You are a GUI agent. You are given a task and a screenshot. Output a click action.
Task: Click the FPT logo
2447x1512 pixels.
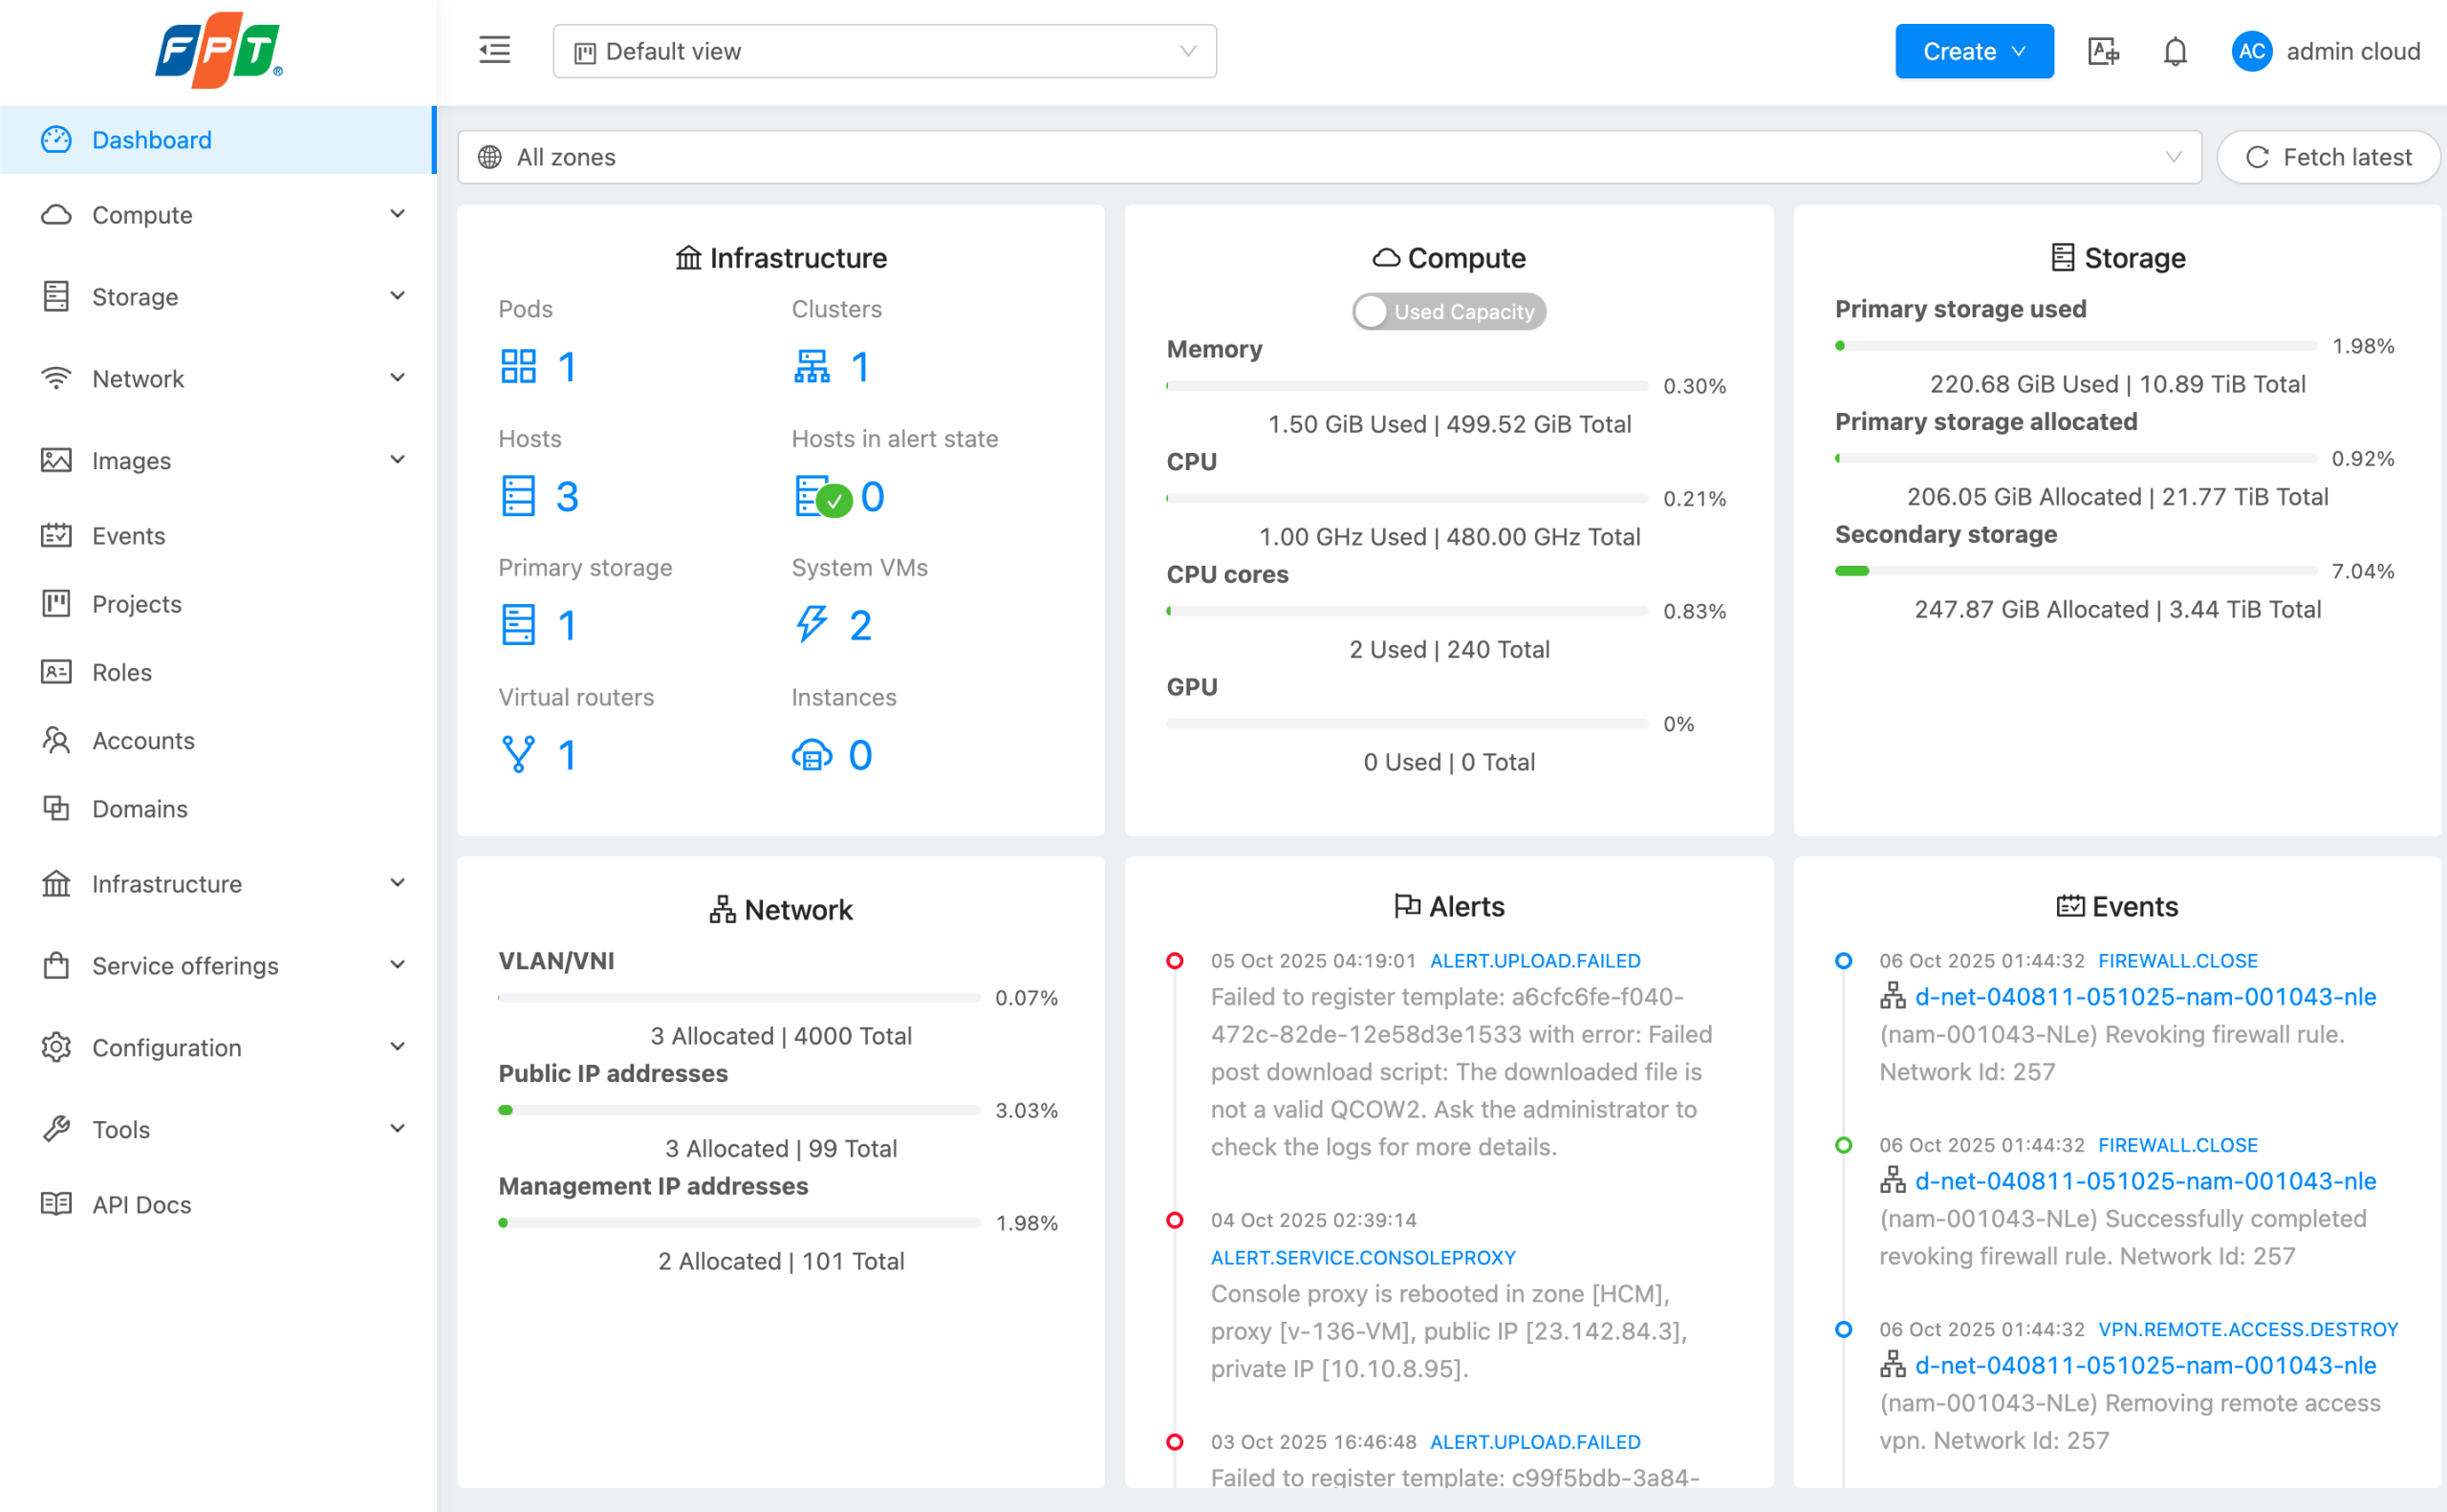(218, 51)
